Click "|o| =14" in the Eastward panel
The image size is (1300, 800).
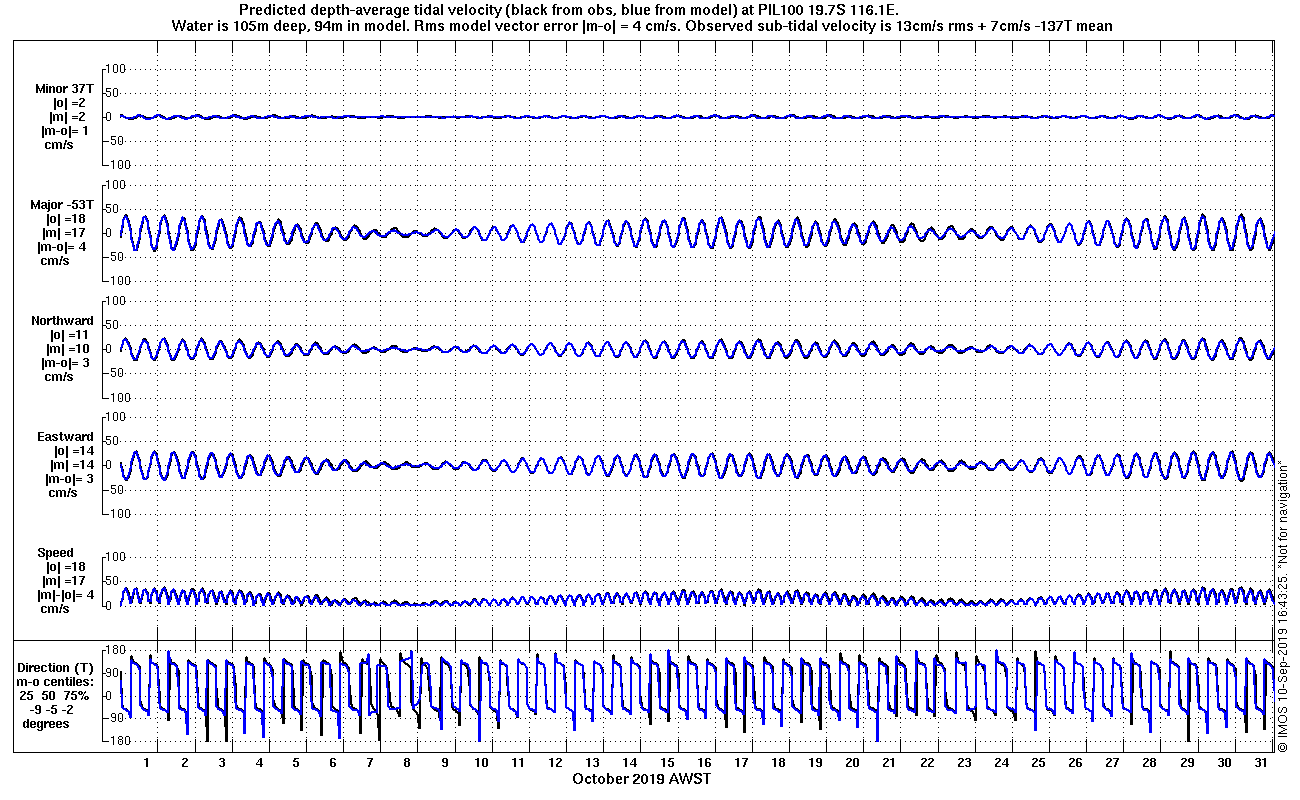click(x=71, y=451)
